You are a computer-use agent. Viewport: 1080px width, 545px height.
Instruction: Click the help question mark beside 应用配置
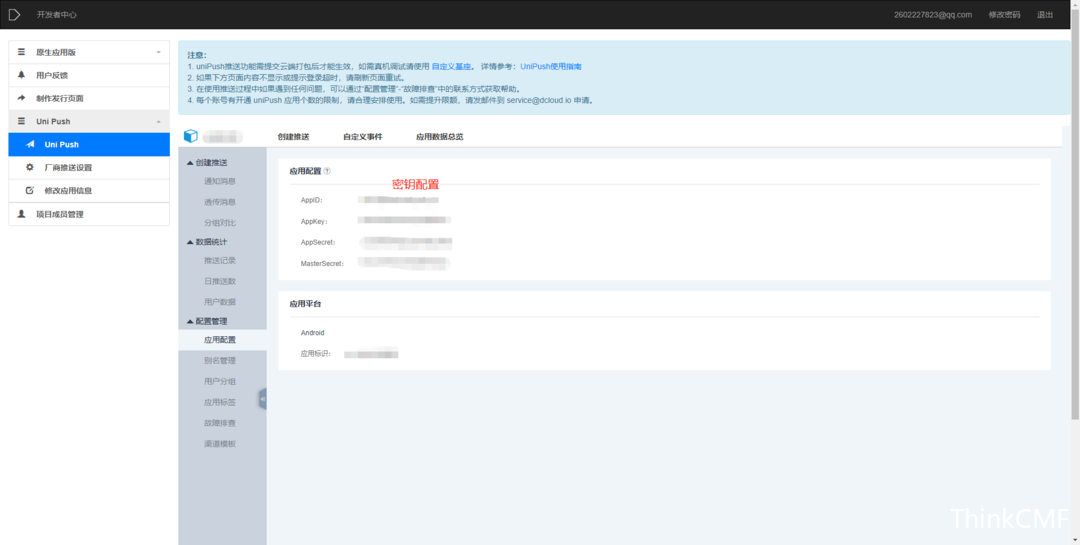327,171
